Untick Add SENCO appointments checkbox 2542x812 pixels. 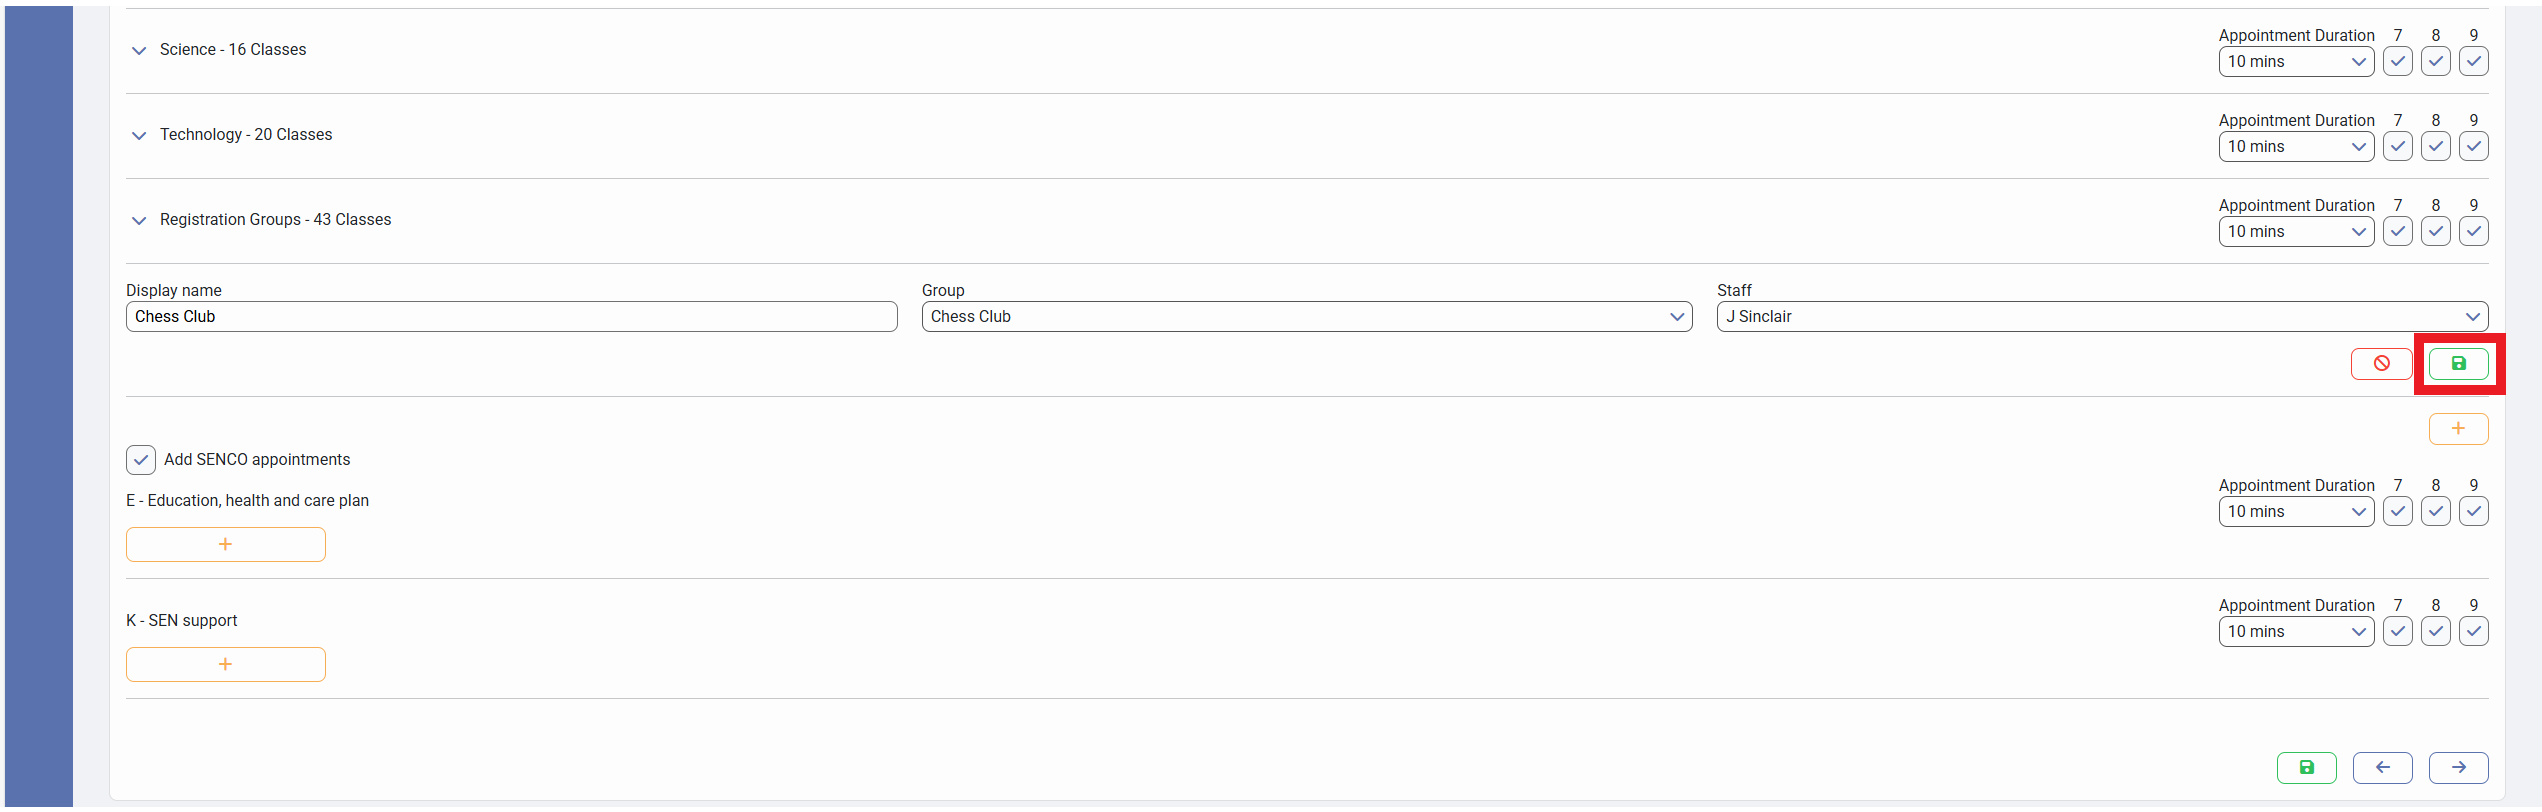(x=141, y=460)
